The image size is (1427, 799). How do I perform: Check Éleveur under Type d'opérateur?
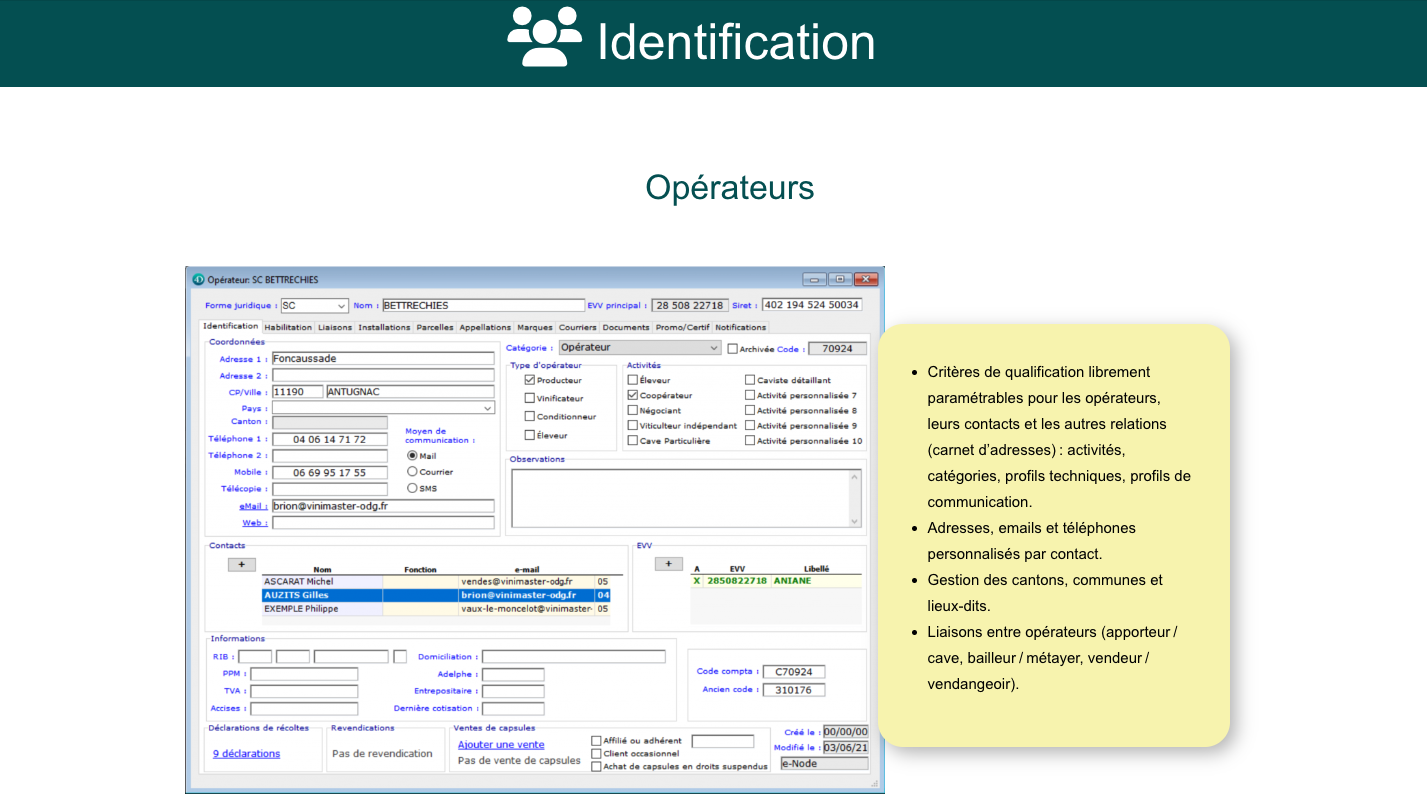tap(530, 435)
